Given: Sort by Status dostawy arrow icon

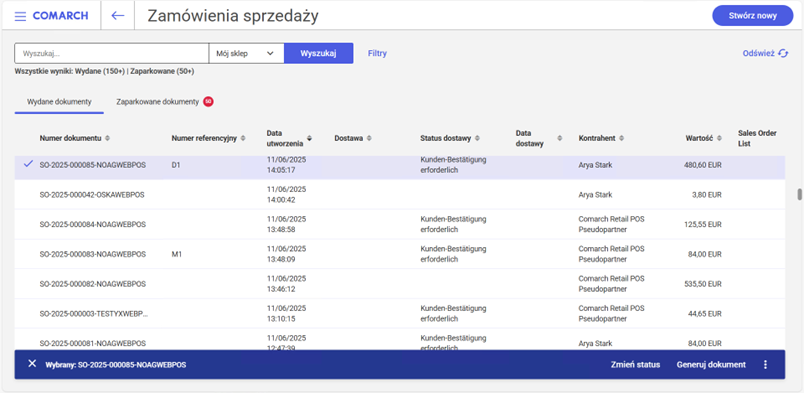Looking at the screenshot, I should [x=477, y=138].
